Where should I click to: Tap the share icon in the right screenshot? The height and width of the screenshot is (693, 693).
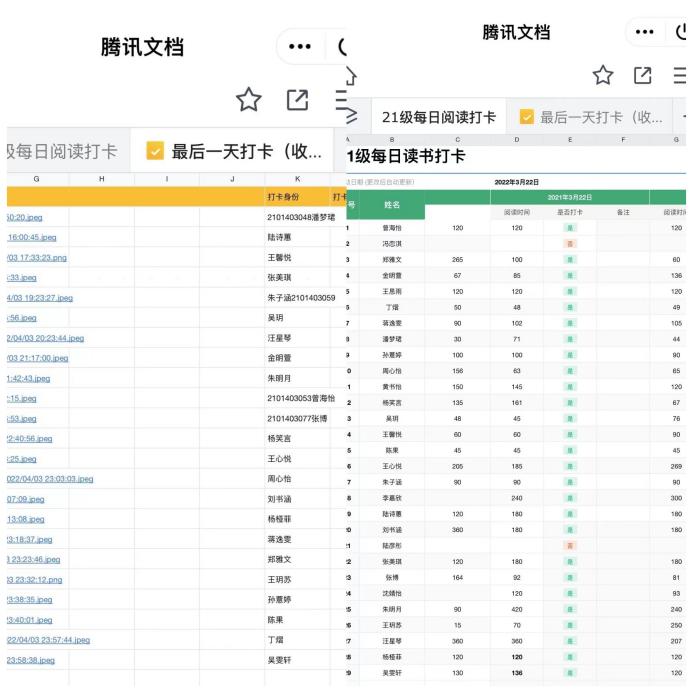click(x=643, y=75)
